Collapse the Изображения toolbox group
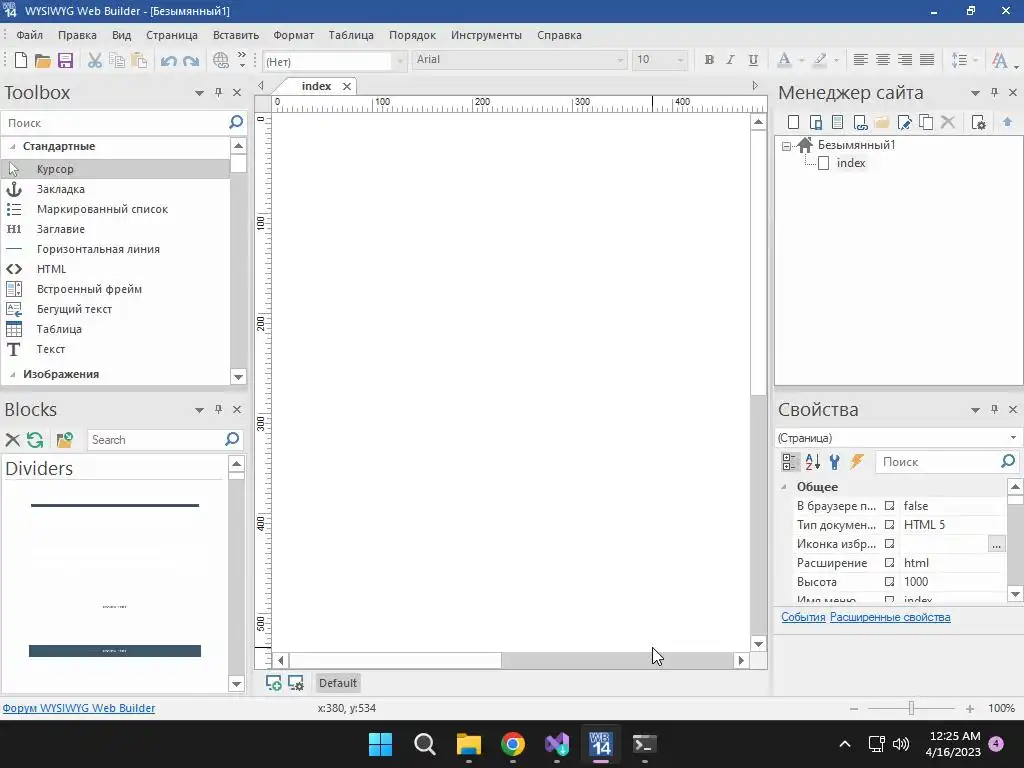The image size is (1024, 768). point(12,374)
